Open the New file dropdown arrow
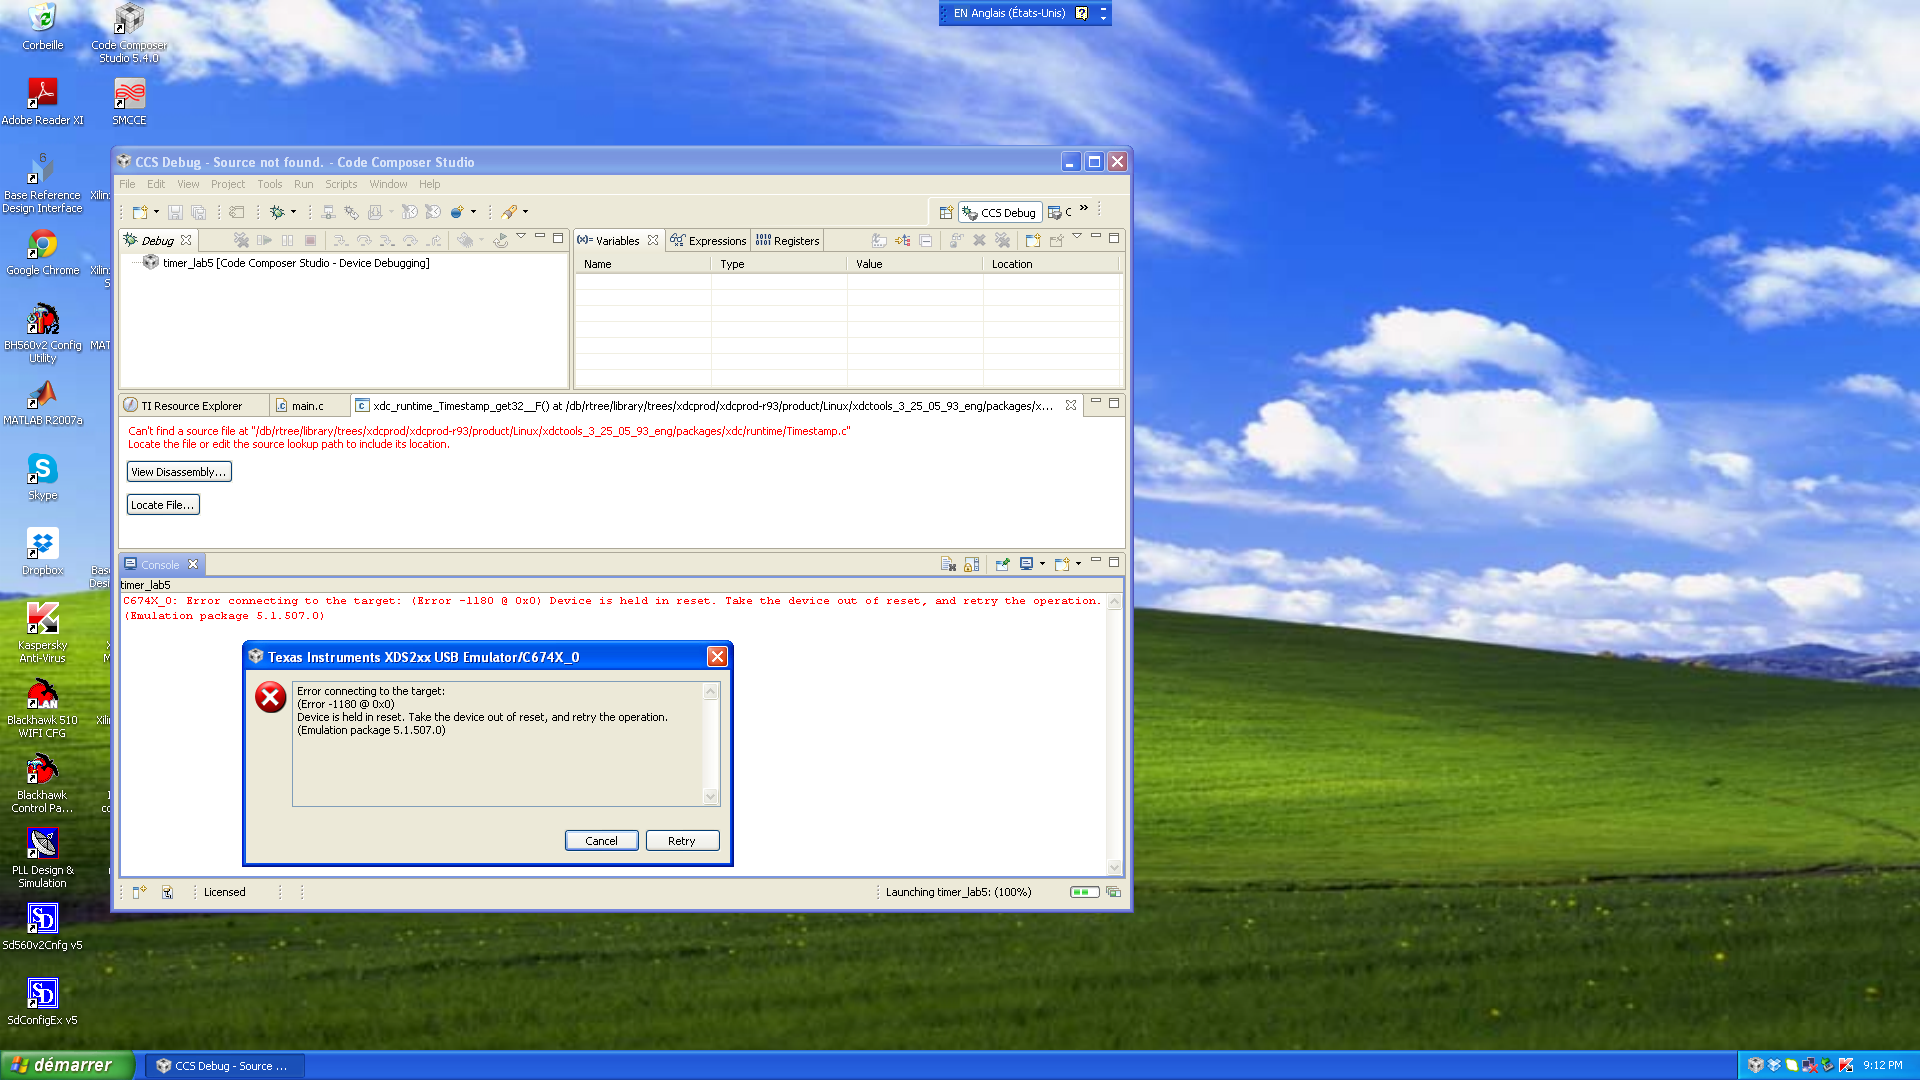 click(156, 212)
